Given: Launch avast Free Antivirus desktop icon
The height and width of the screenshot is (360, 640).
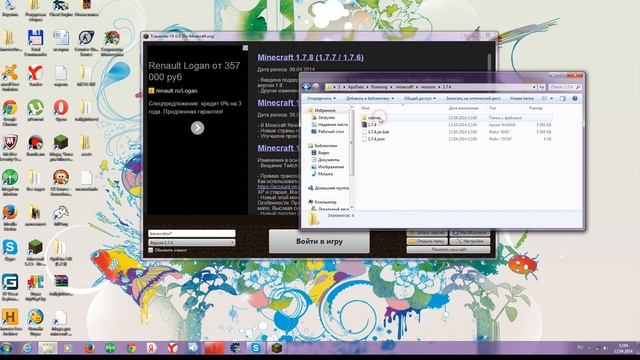Looking at the screenshot, I should [x=10, y=73].
